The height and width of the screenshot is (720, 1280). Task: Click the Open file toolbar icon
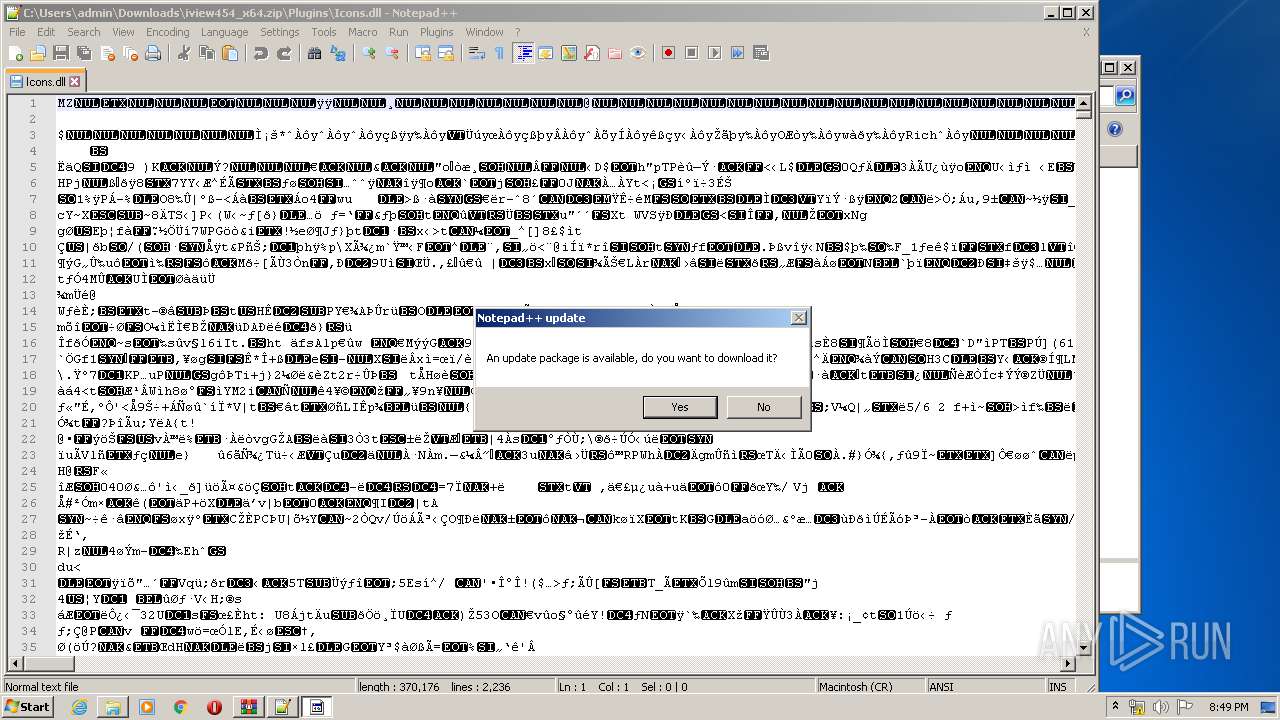pos(38,53)
